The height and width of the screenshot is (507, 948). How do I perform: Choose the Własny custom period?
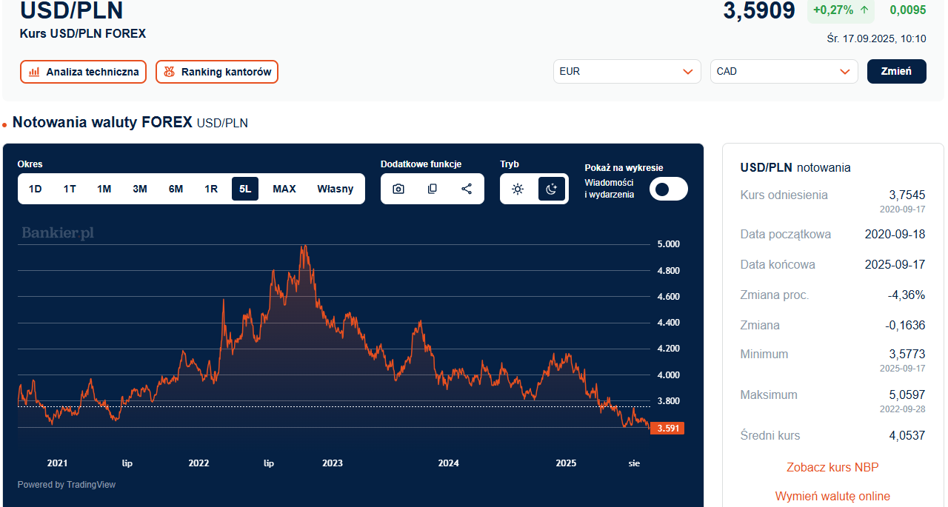pyautogui.click(x=335, y=189)
